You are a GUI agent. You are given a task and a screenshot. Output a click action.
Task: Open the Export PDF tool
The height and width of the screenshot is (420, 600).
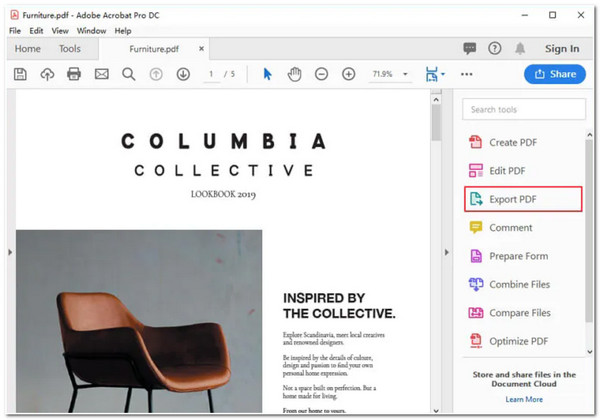pyautogui.click(x=523, y=199)
